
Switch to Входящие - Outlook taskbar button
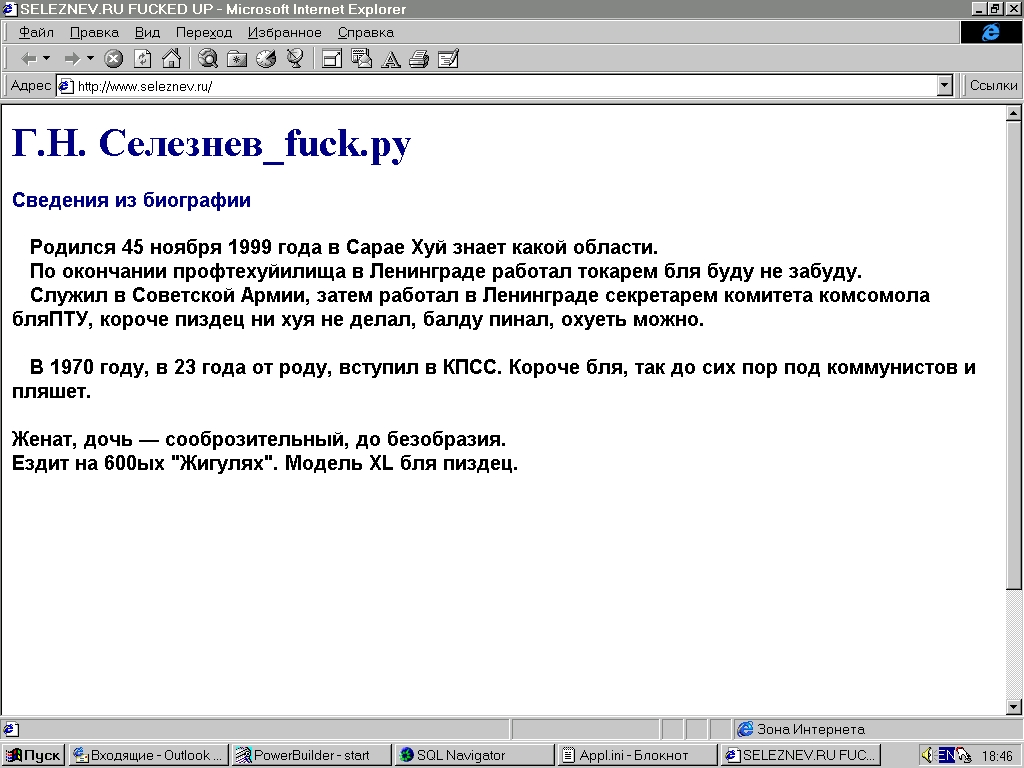pyautogui.click(x=148, y=756)
